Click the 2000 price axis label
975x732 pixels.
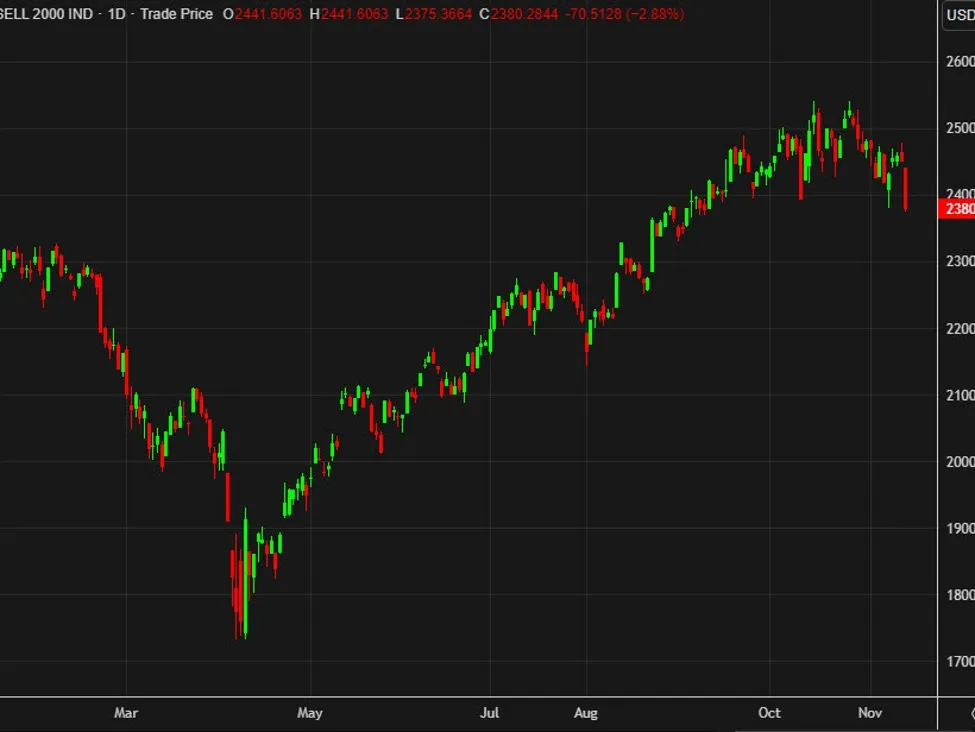959,462
